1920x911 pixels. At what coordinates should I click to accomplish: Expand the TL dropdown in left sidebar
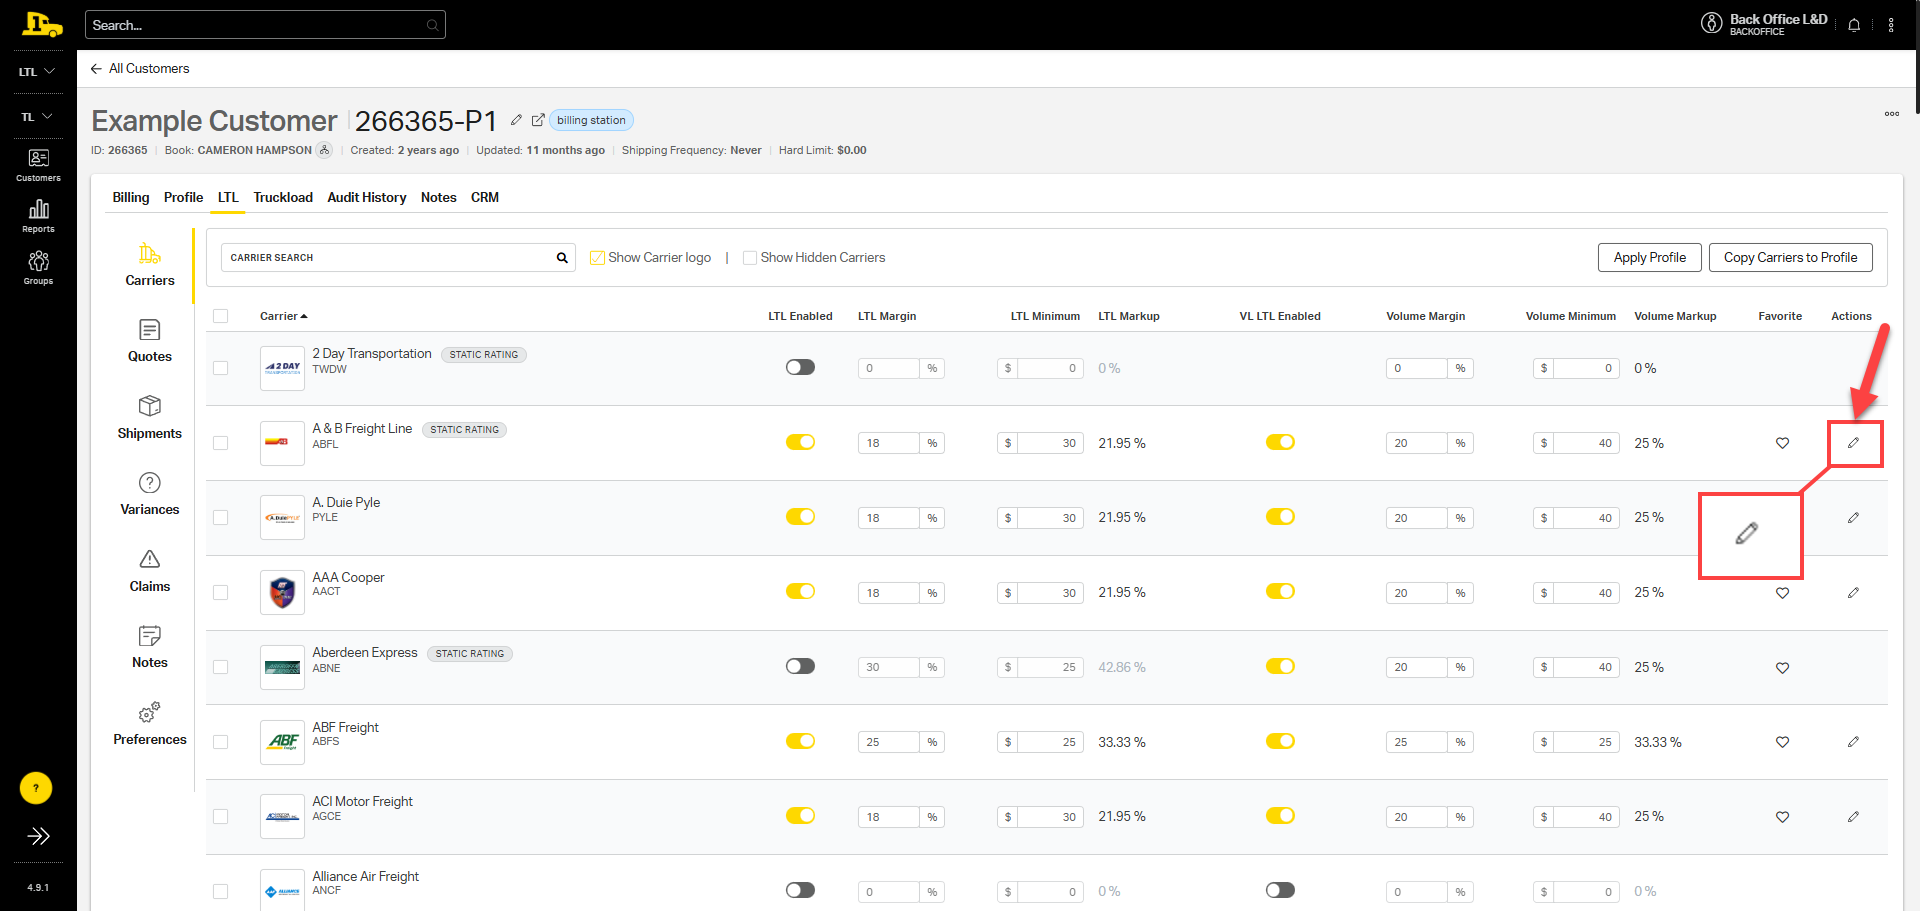[x=37, y=117]
